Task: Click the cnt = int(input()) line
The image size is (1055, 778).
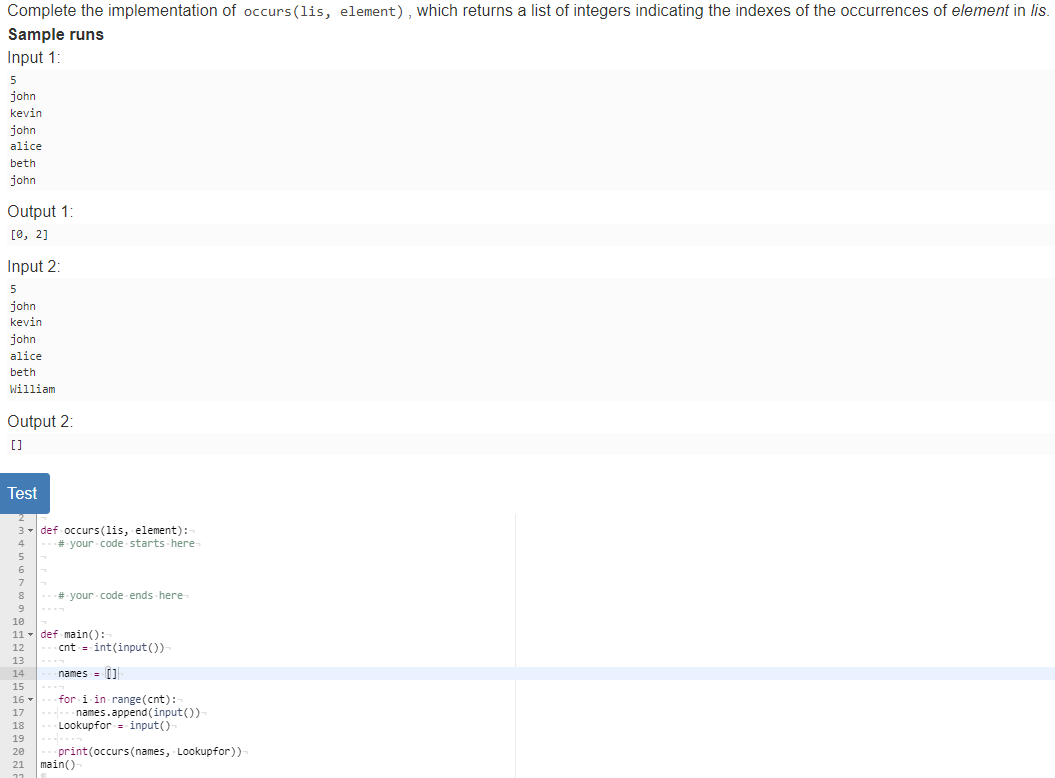Action: pos(110,647)
